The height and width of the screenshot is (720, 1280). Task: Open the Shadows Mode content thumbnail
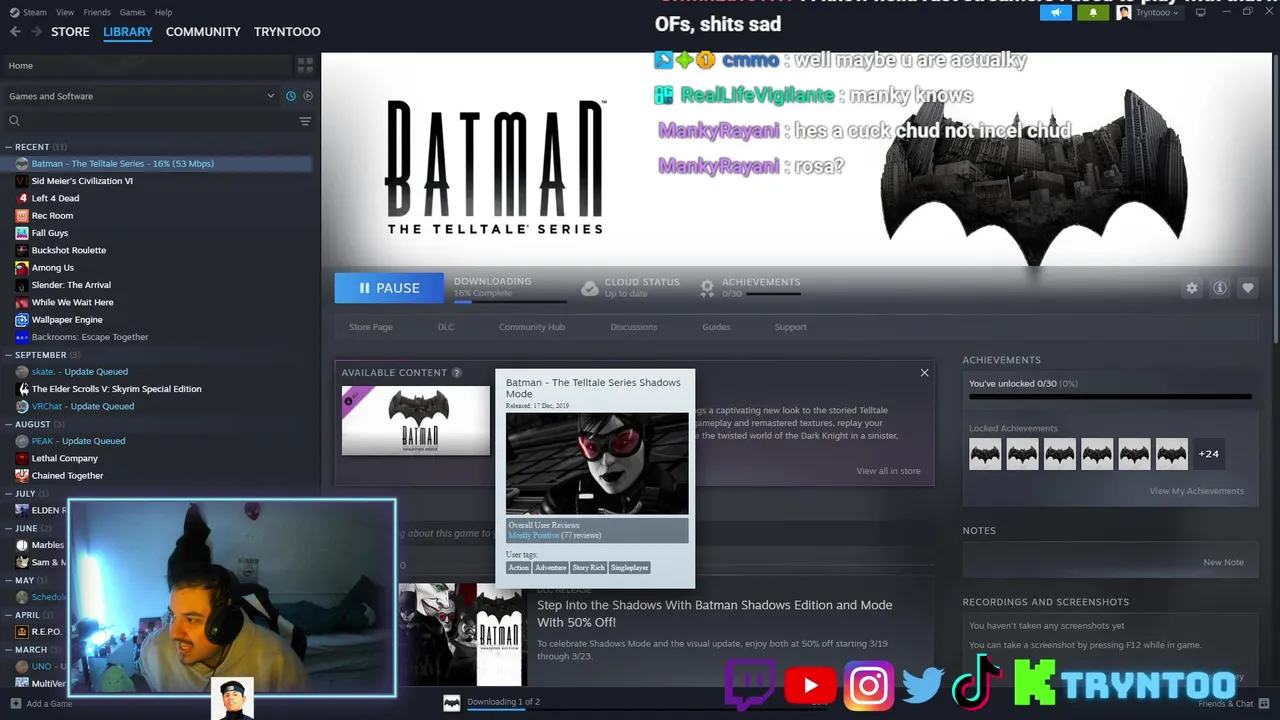pos(416,421)
